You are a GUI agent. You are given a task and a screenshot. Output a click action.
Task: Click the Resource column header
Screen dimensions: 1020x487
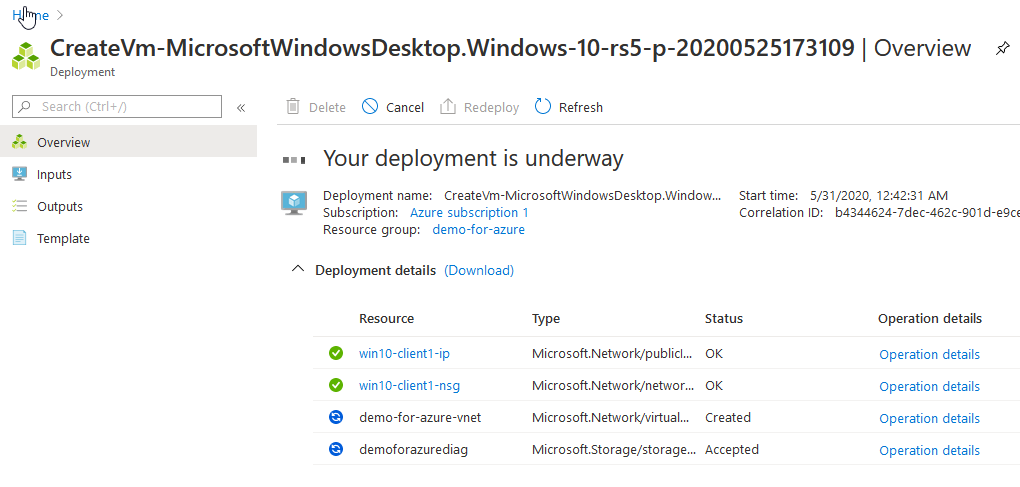pos(386,319)
